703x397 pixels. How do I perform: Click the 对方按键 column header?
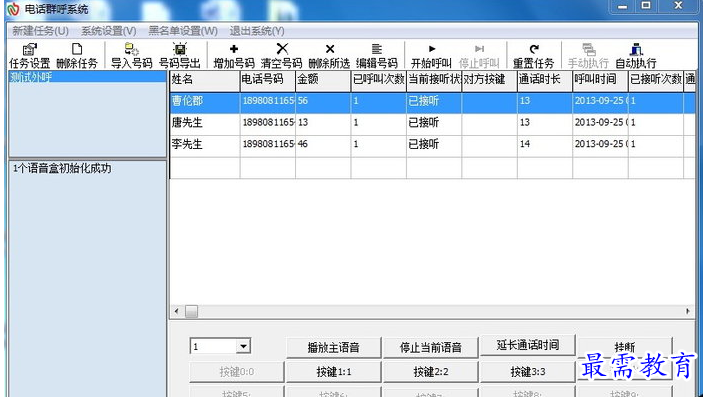[x=490, y=80]
